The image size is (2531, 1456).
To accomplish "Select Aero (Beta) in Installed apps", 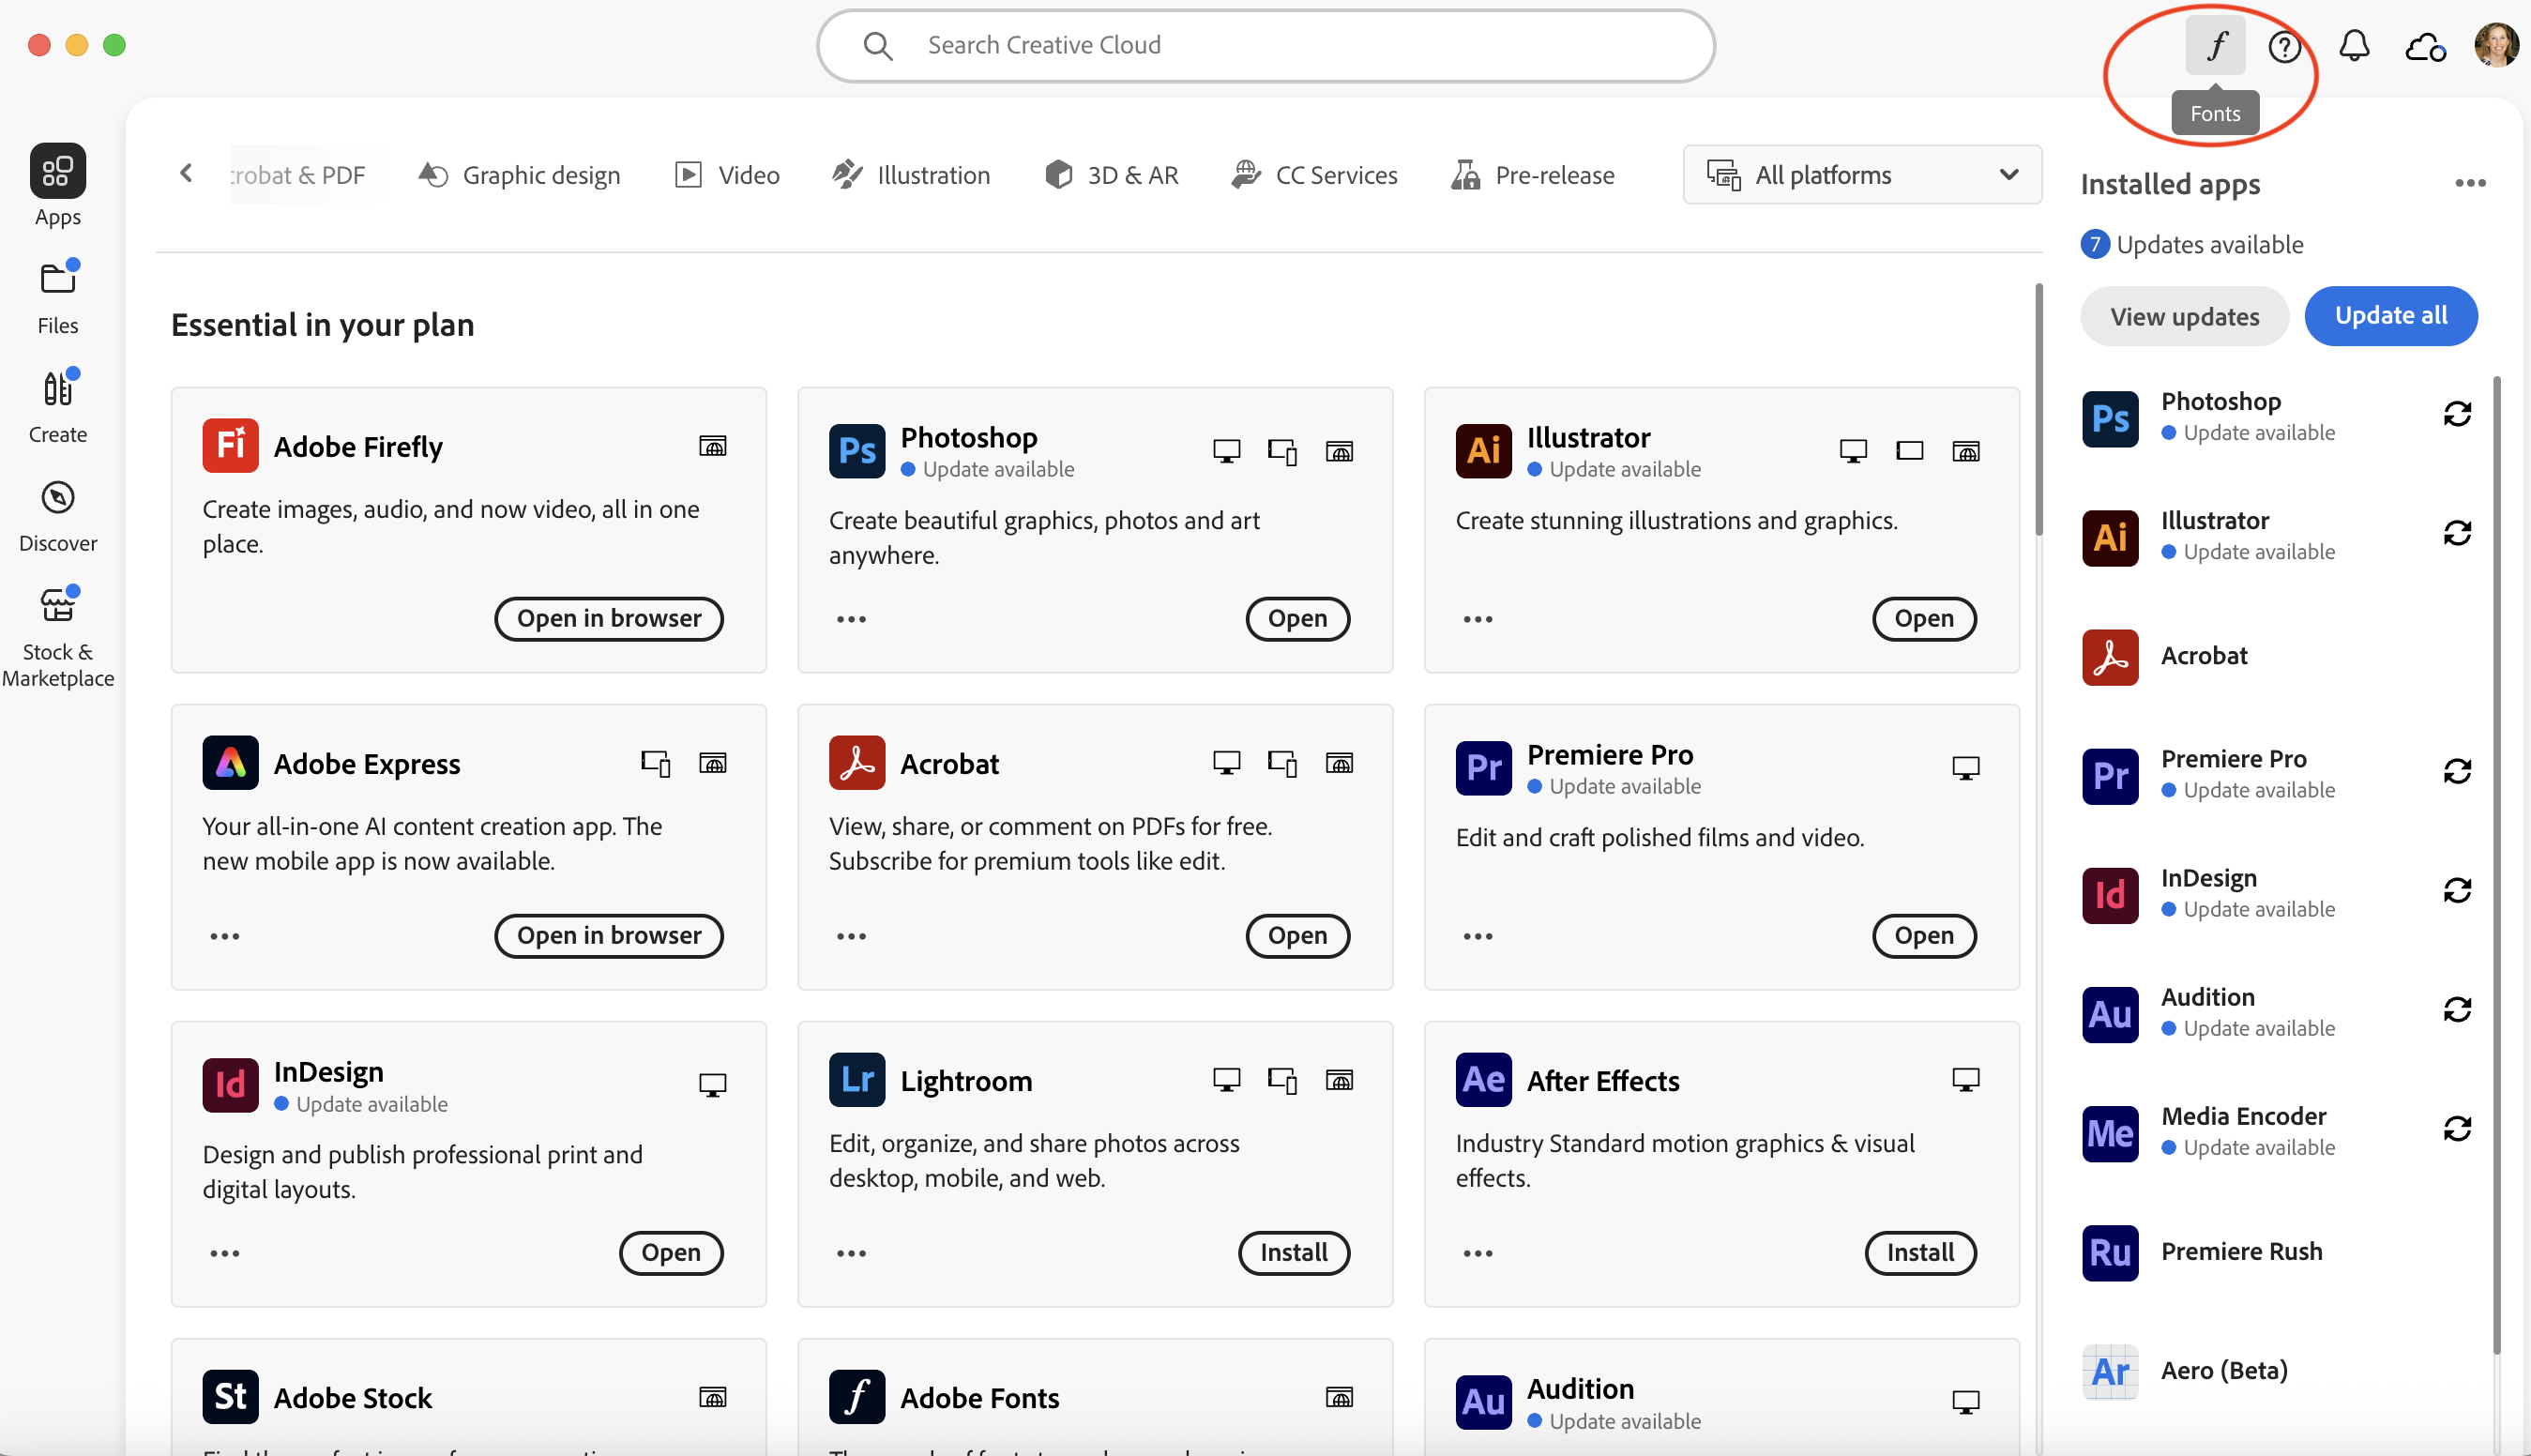I will point(2279,1371).
